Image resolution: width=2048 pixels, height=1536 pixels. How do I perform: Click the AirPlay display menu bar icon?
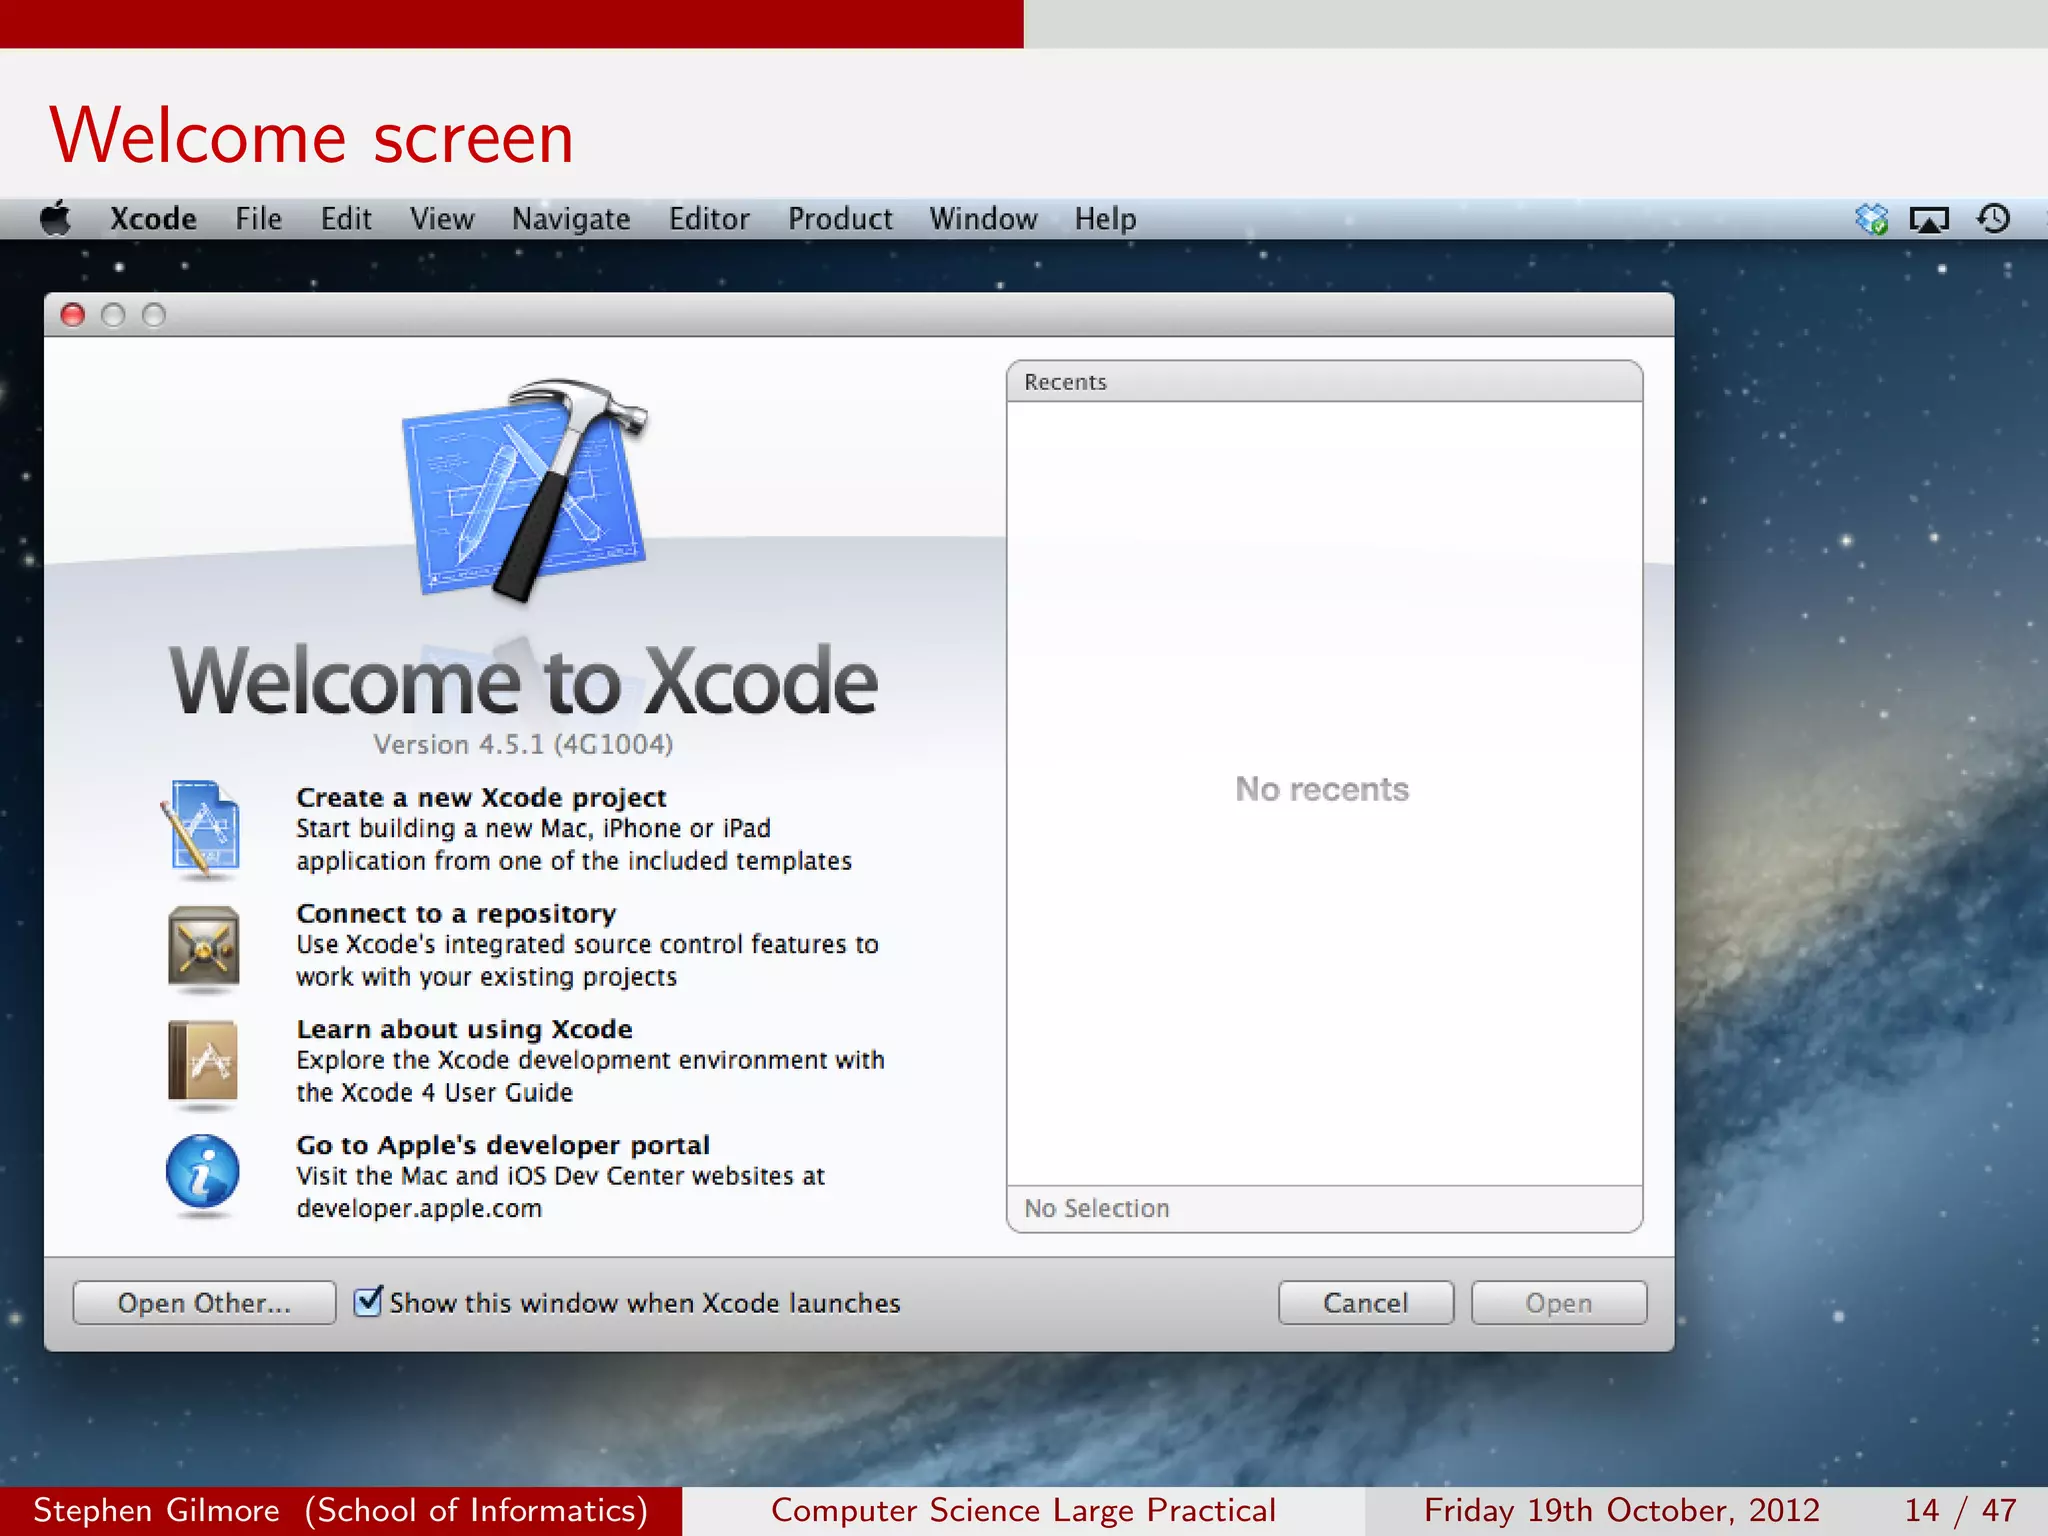1929,219
